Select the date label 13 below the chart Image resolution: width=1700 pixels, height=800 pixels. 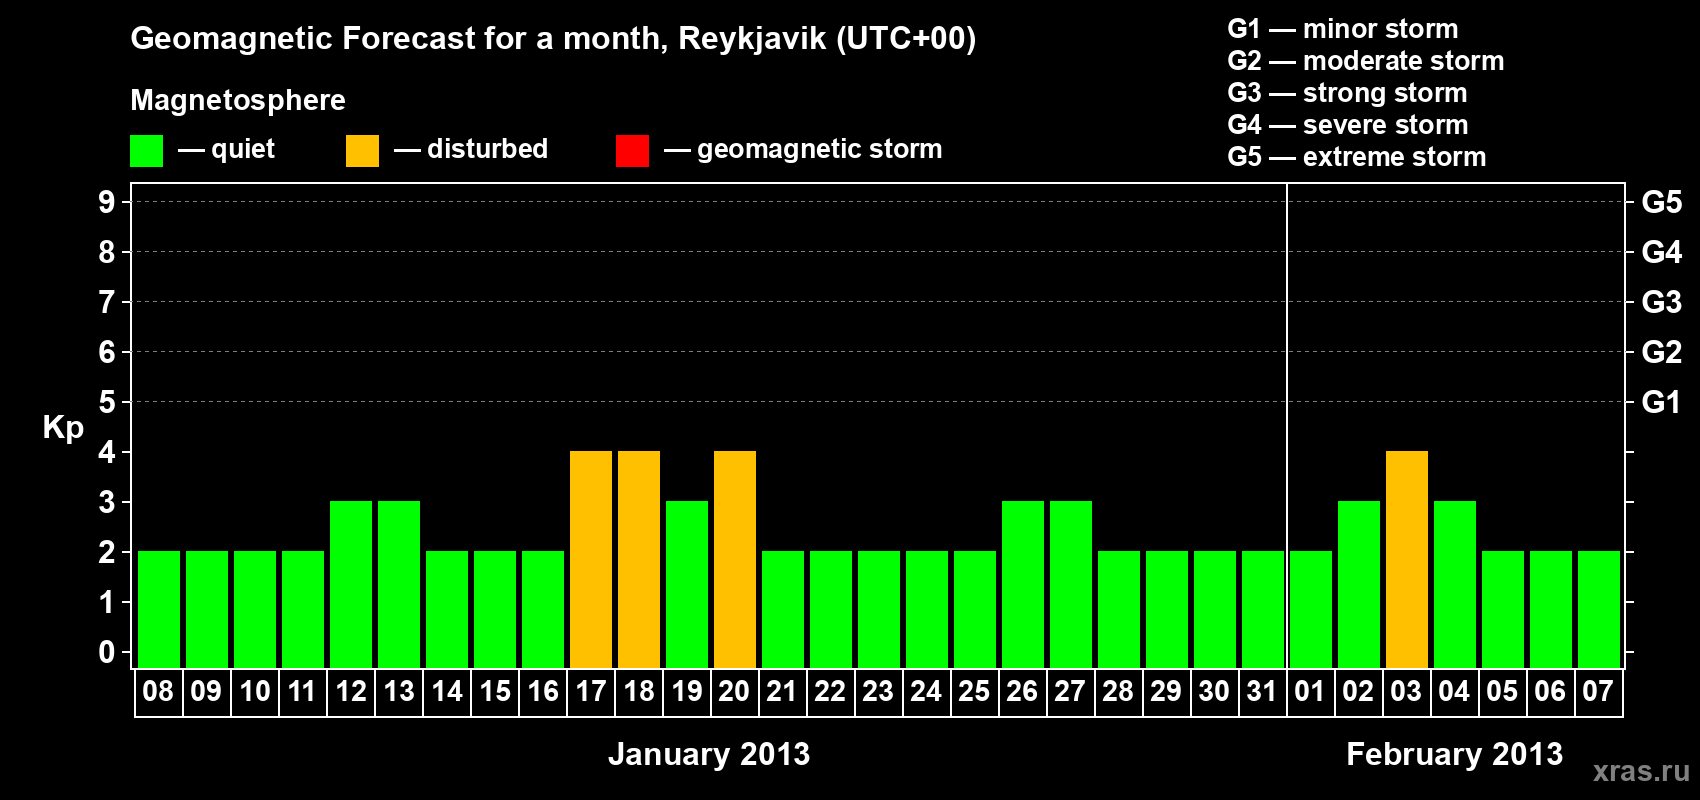(x=398, y=692)
